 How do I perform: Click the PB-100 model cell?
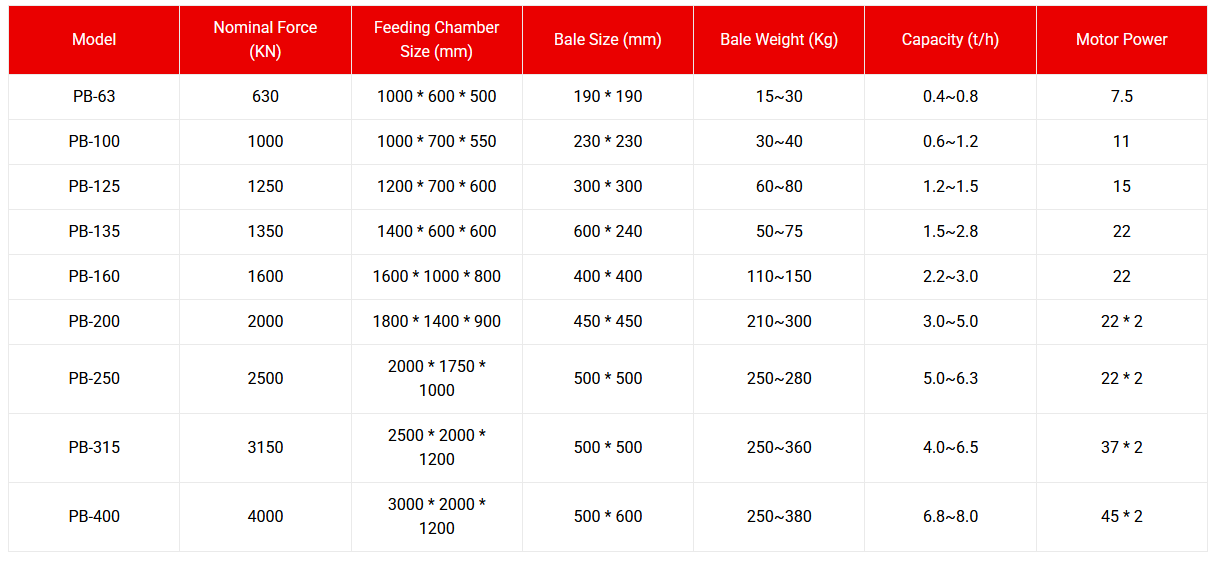pos(94,142)
